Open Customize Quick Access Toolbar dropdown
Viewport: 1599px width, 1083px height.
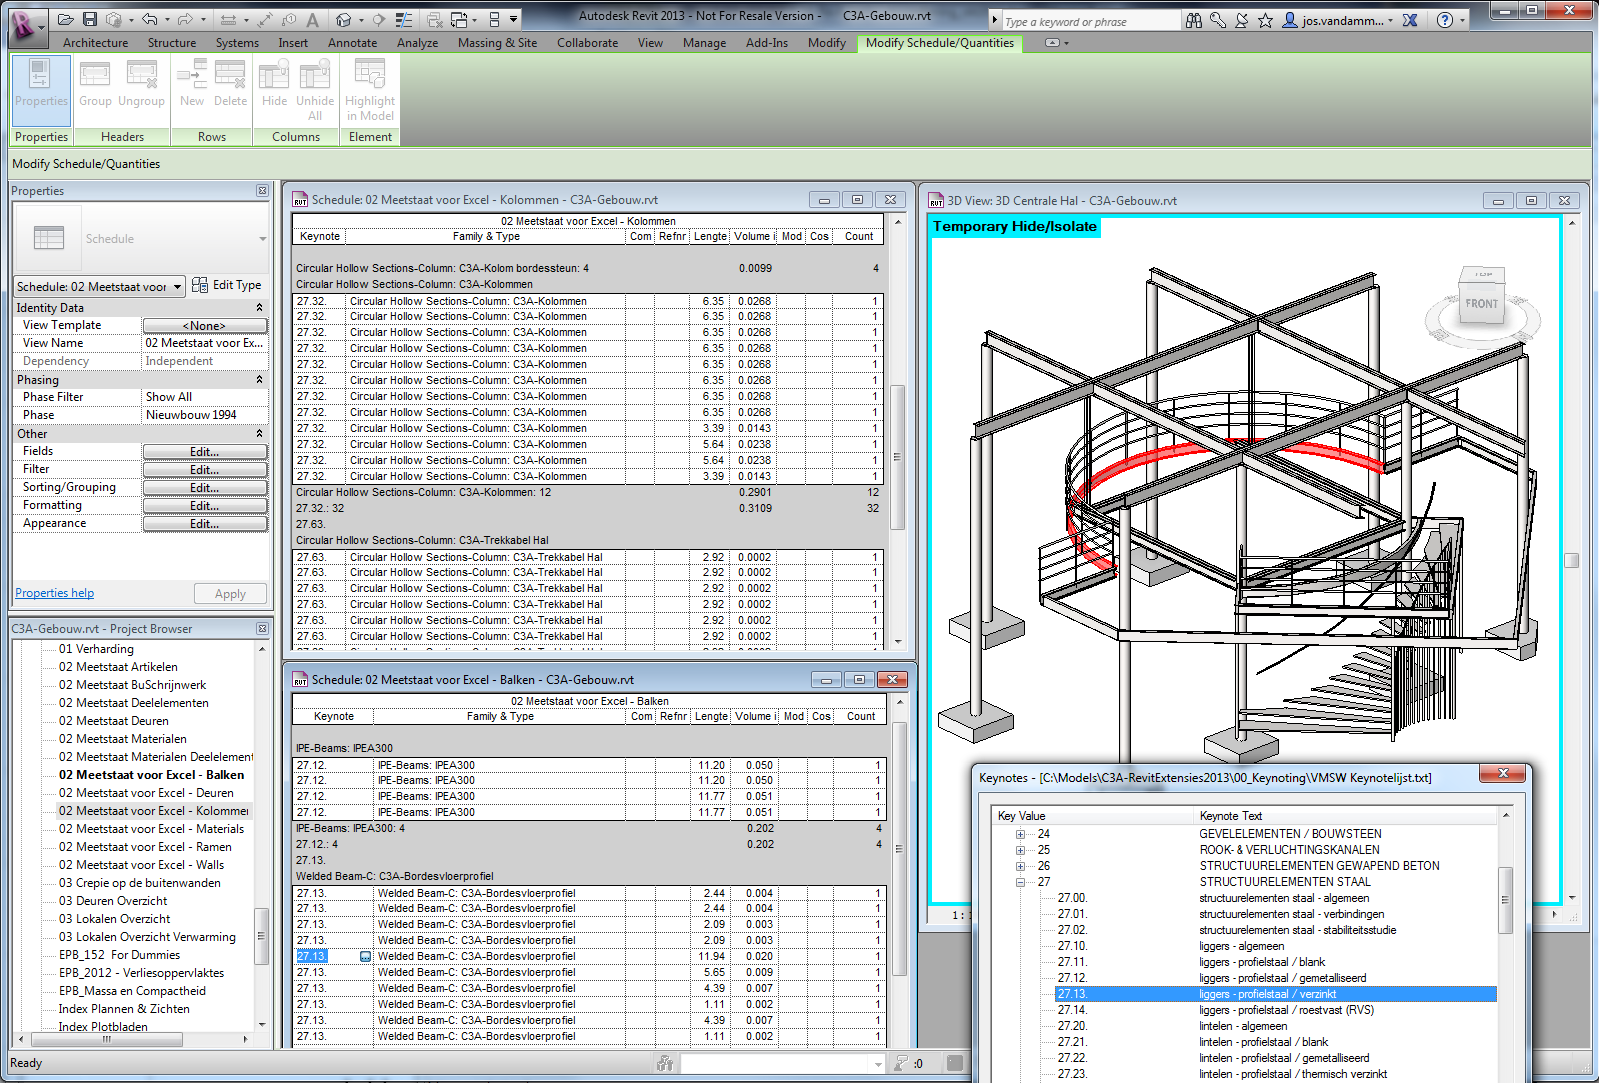point(514,19)
